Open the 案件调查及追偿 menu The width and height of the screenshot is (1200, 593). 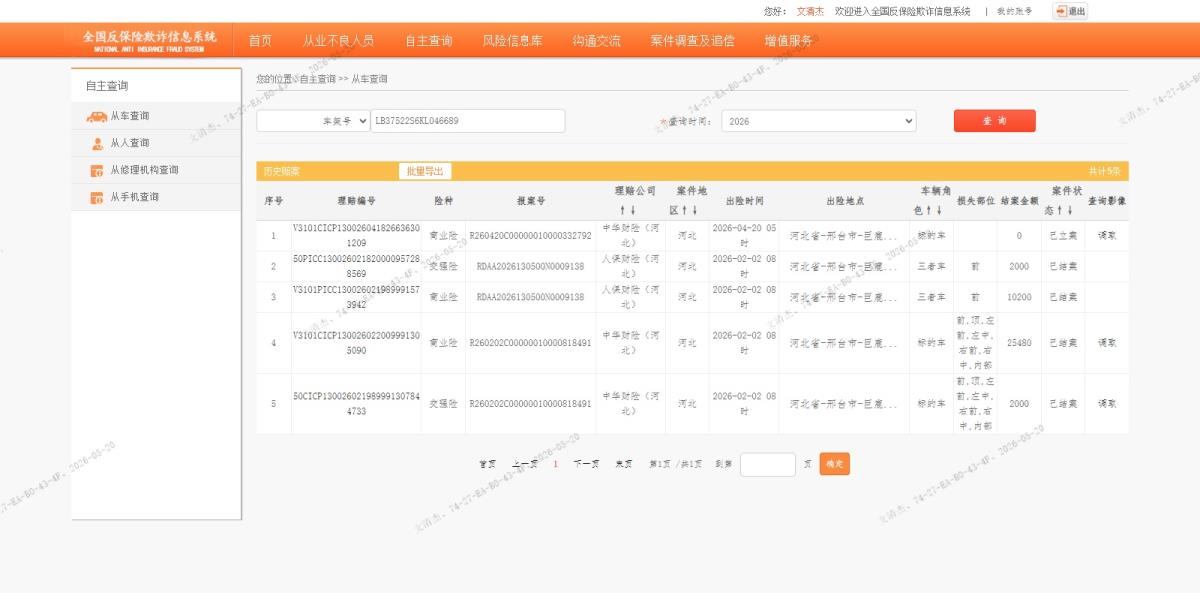pos(692,41)
